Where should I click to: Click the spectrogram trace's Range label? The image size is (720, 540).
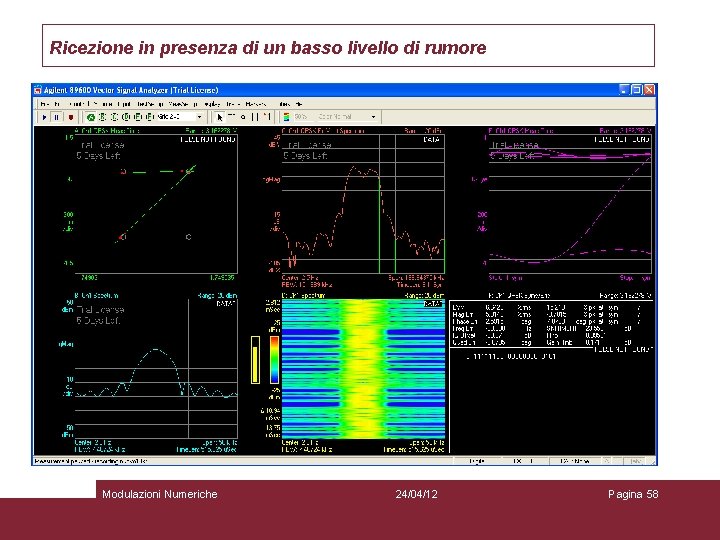[x=424, y=296]
